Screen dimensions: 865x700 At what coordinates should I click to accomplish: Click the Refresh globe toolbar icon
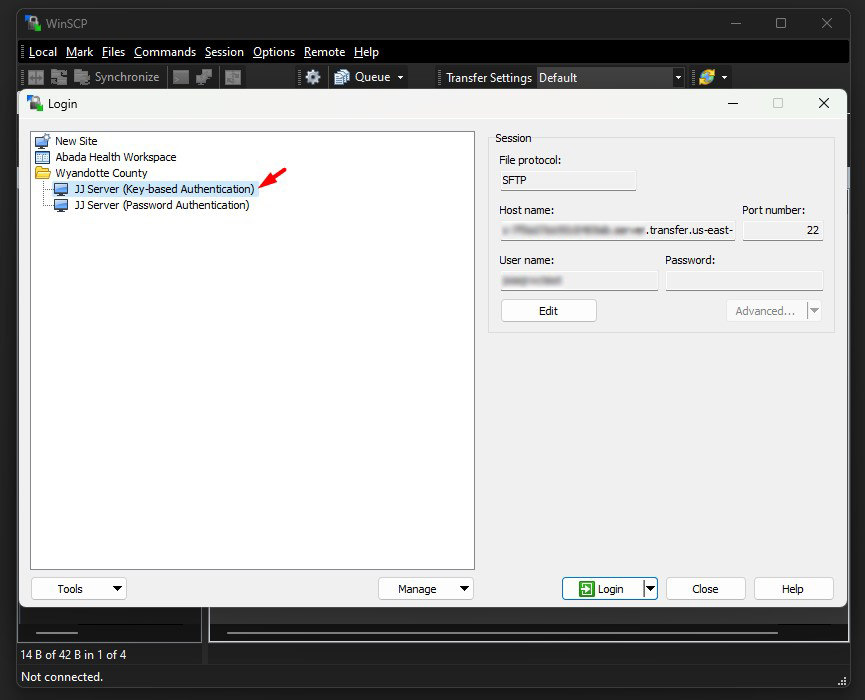707,77
